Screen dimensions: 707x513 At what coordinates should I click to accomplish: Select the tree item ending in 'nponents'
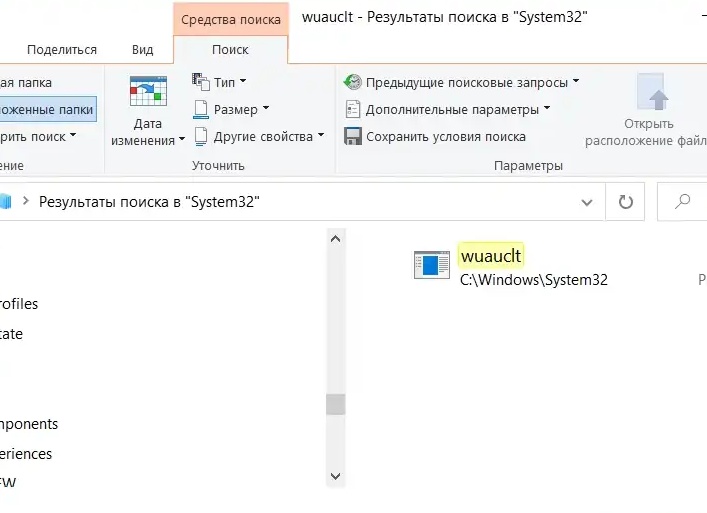click(x=29, y=424)
